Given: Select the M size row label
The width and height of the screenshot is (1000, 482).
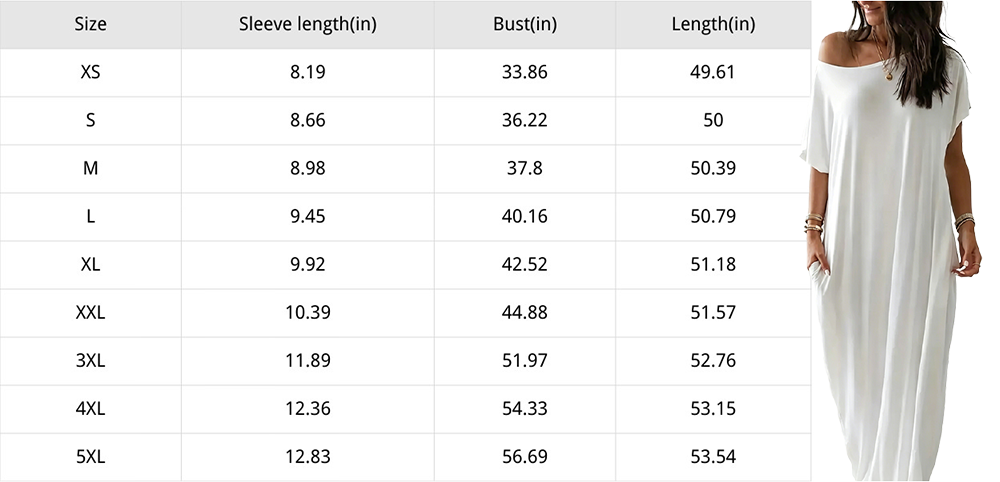Looking at the screenshot, I should 91,168.
